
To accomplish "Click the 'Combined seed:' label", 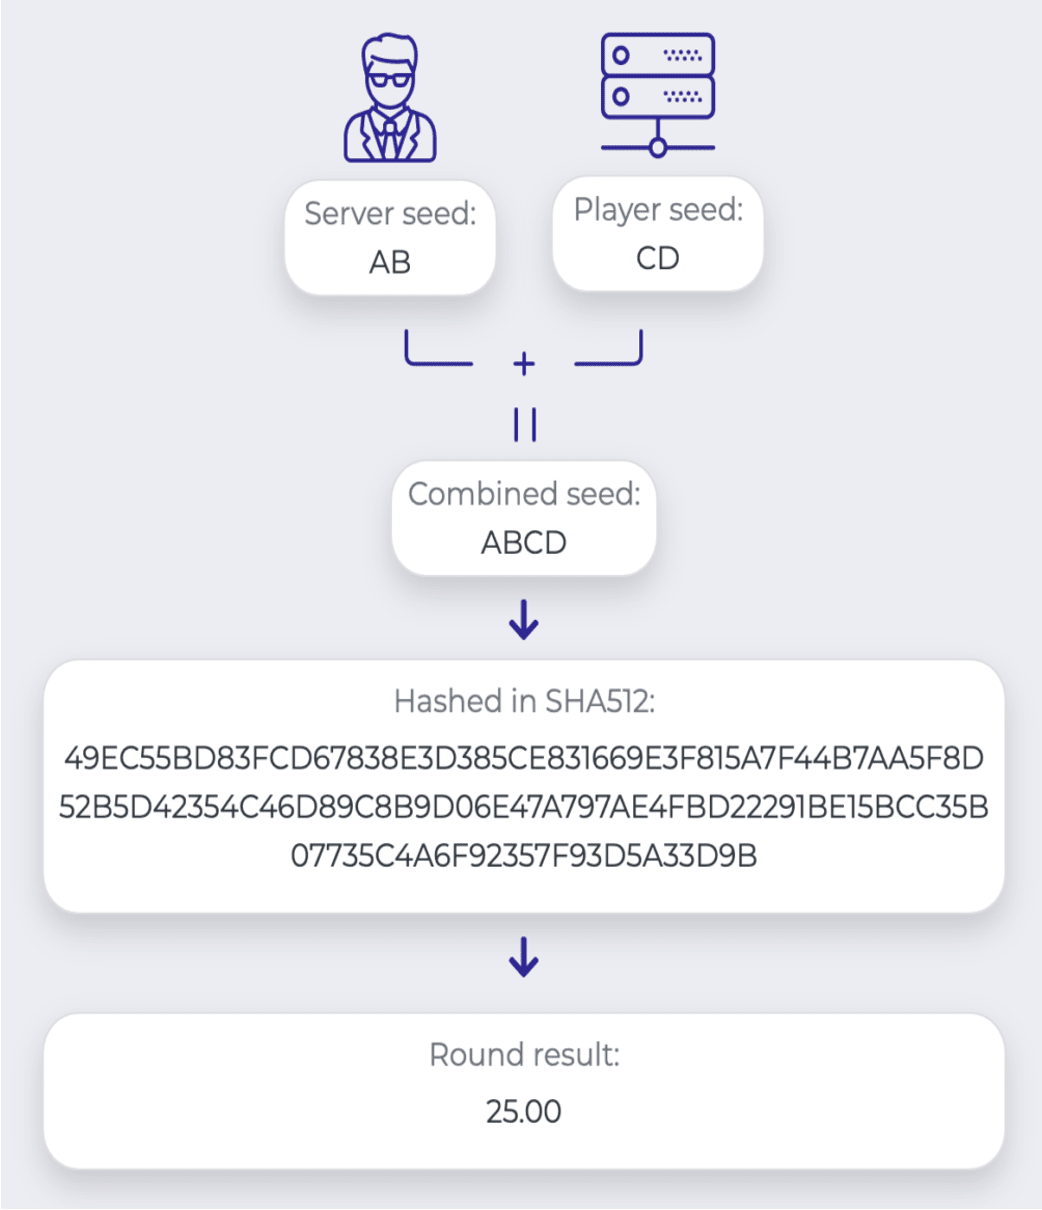I will pos(524,494).
